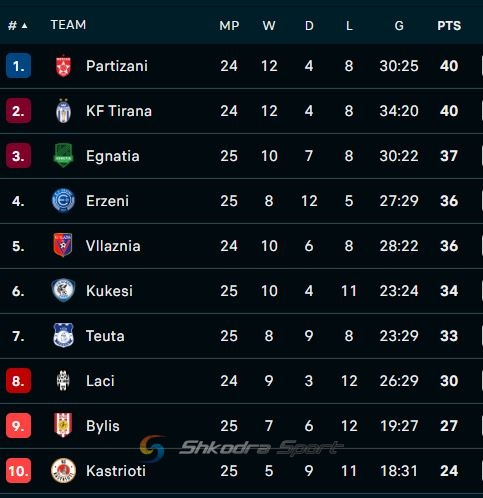This screenshot has width=483, height=498.
Task: Click the Kastrioti round crest
Action: coord(63,471)
